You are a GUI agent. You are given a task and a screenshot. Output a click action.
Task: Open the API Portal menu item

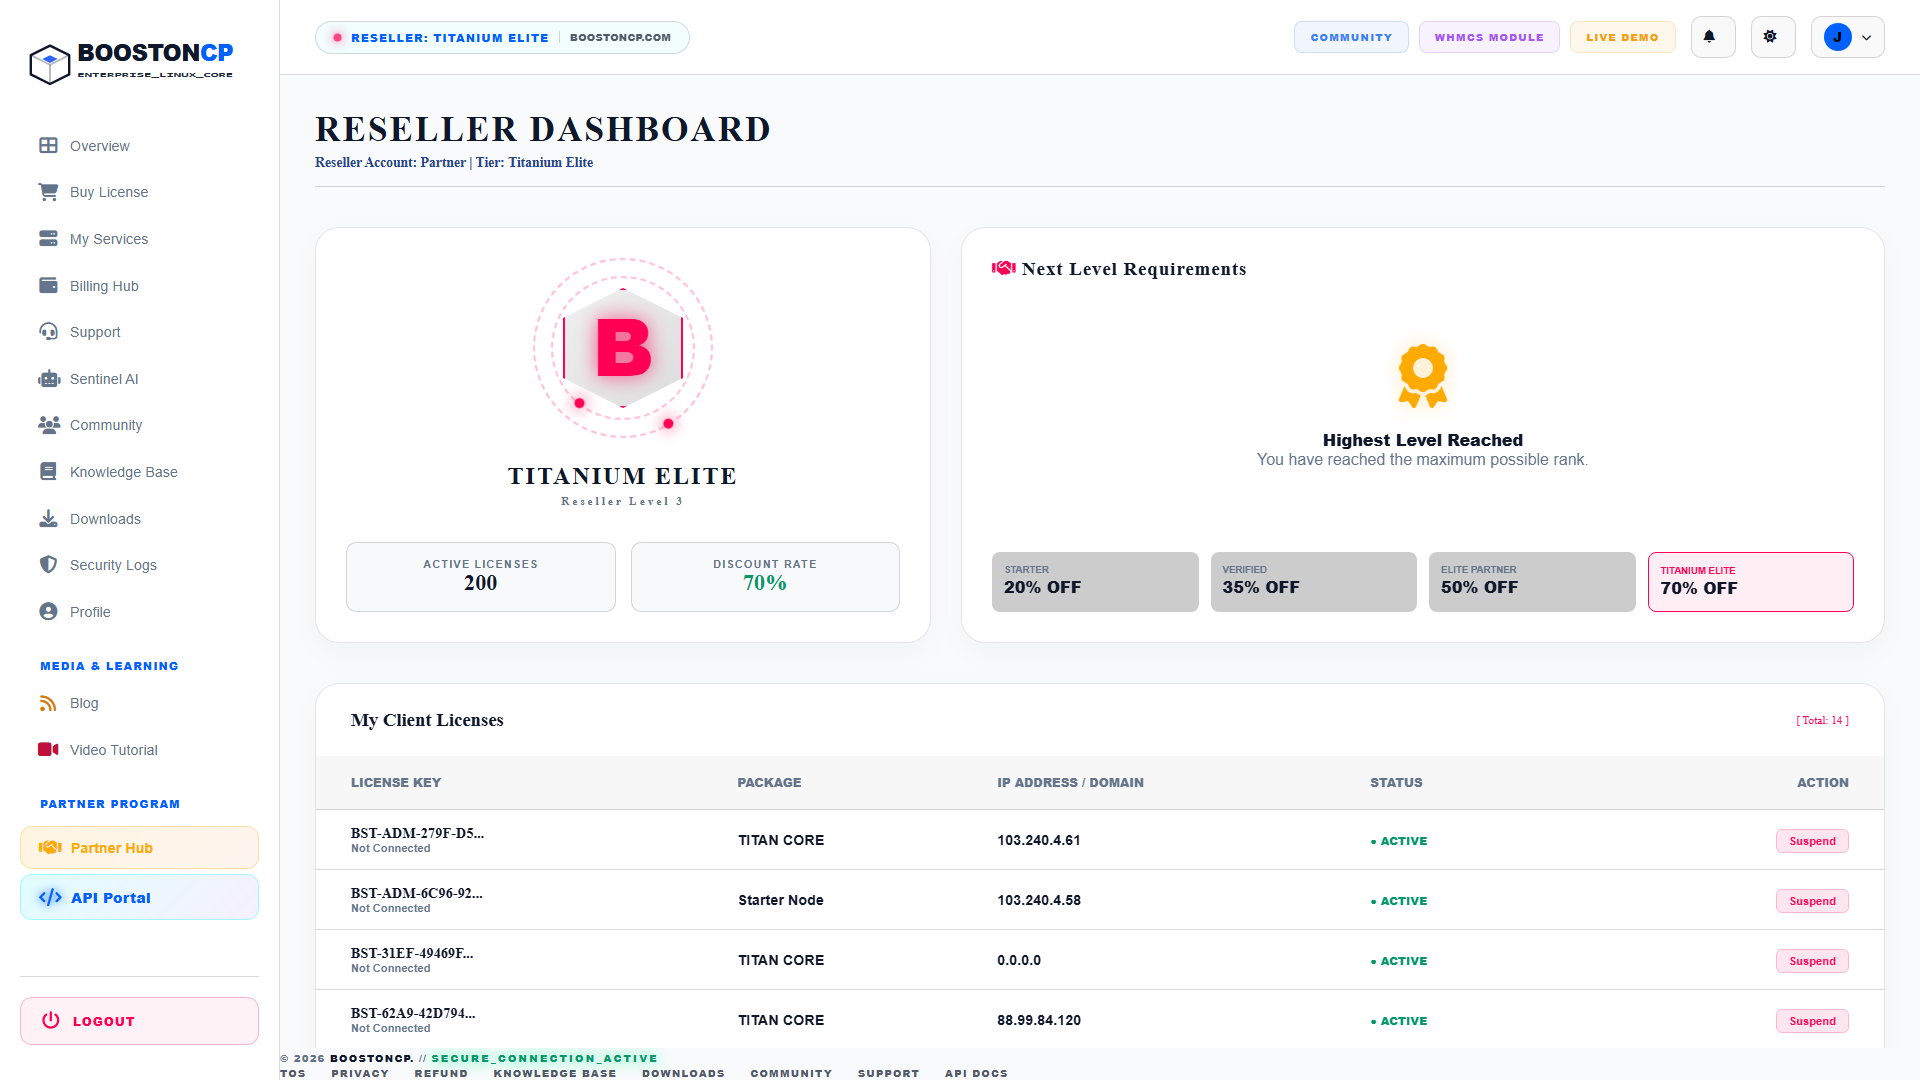[x=139, y=898]
